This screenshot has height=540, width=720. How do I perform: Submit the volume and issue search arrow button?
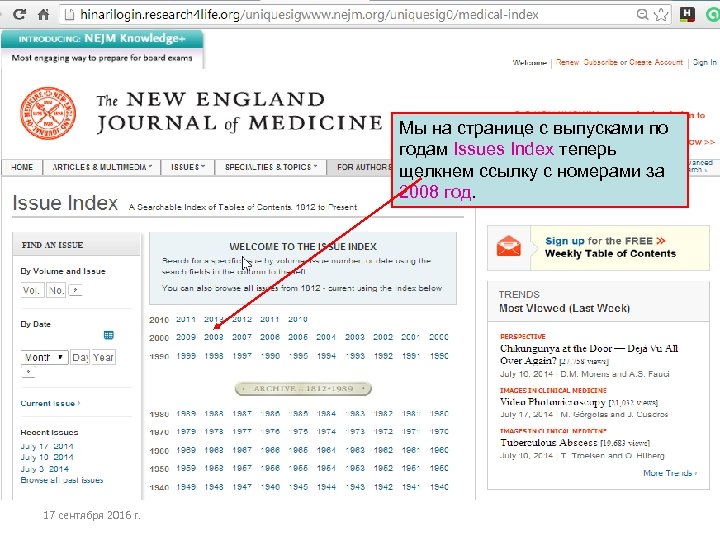click(x=75, y=290)
